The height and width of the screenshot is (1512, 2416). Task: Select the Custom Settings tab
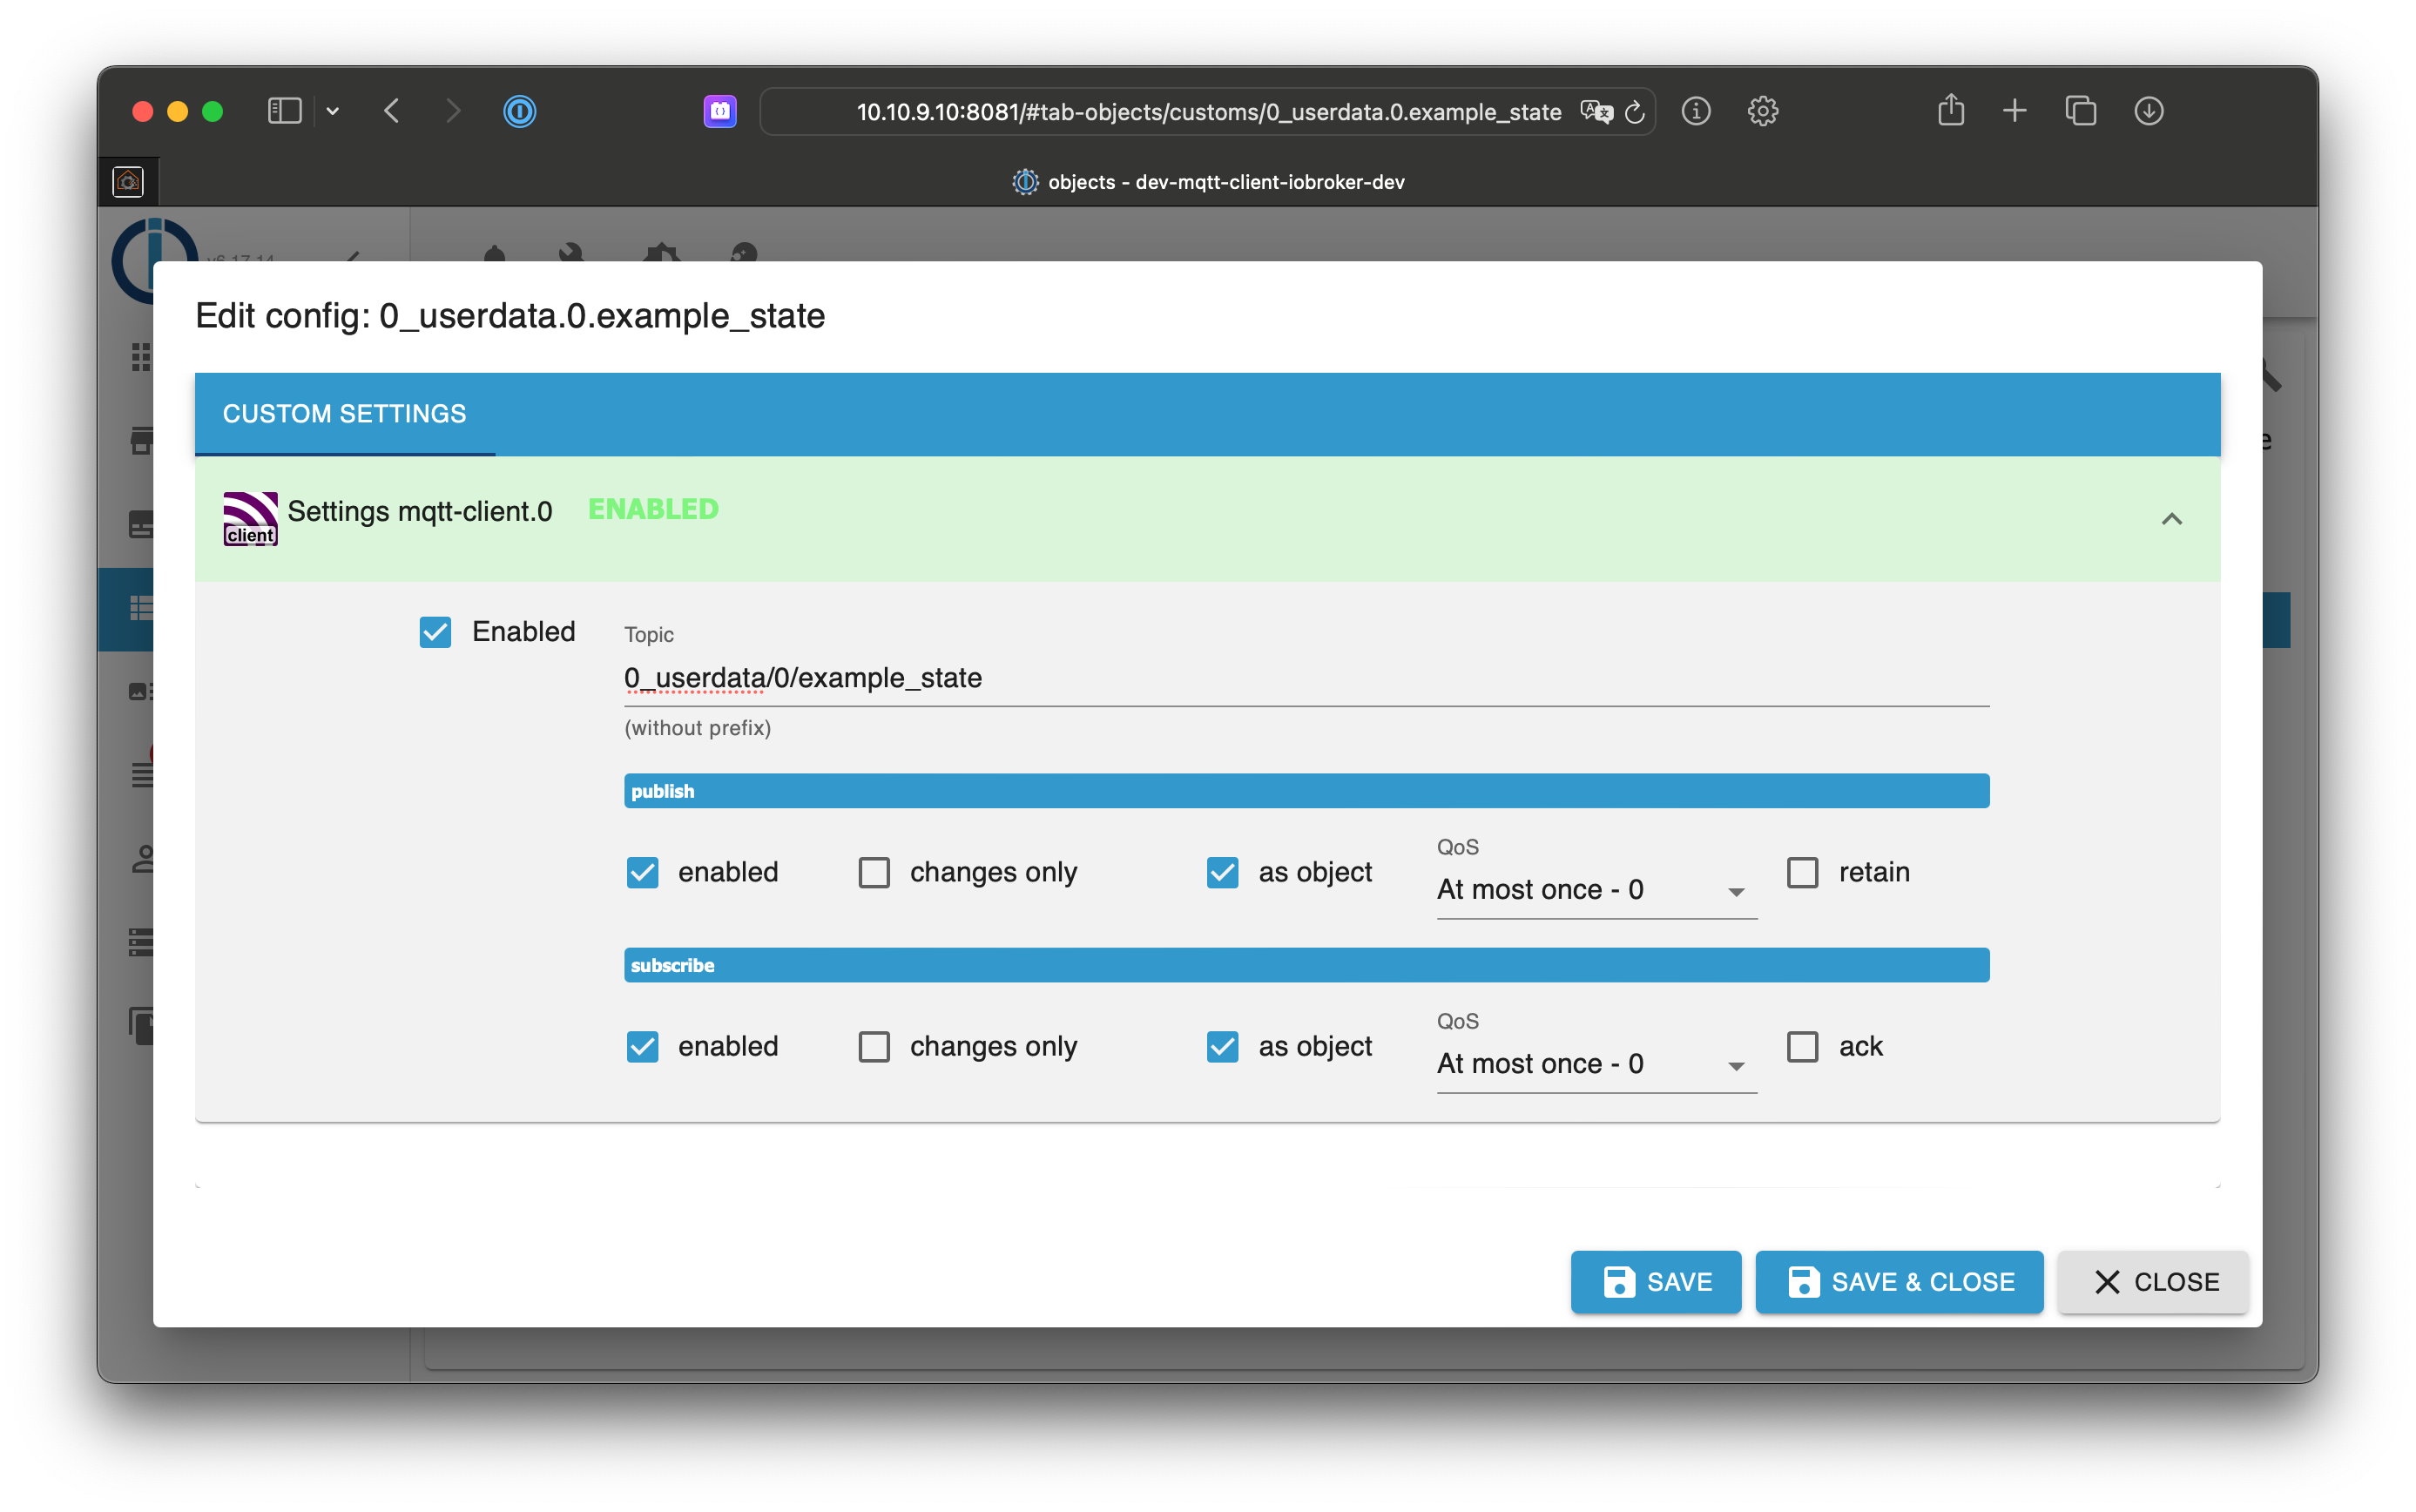(345, 414)
